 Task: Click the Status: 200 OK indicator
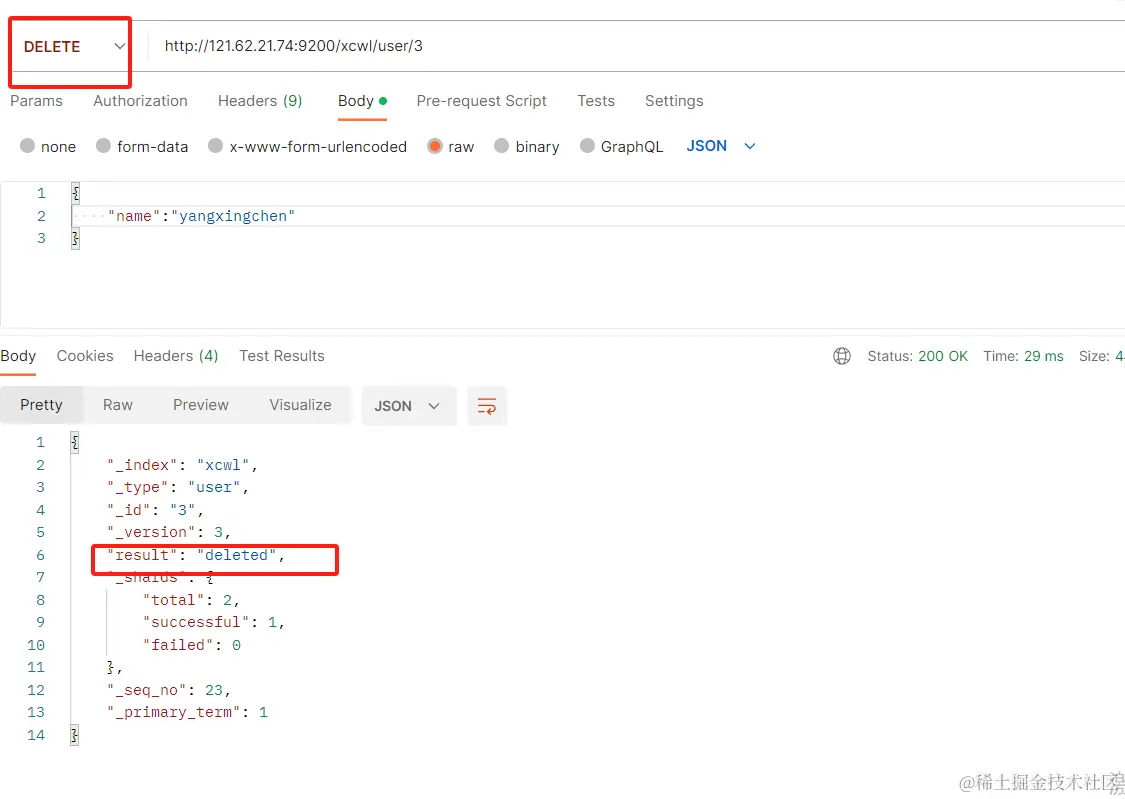(918, 356)
